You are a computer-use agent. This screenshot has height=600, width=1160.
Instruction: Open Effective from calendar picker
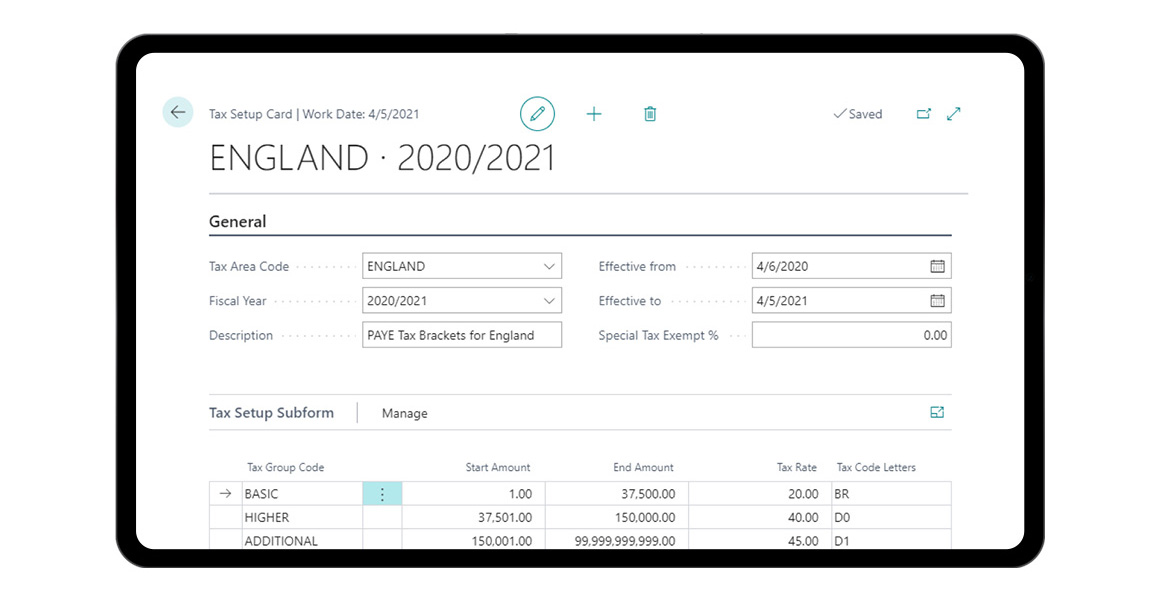[937, 266]
